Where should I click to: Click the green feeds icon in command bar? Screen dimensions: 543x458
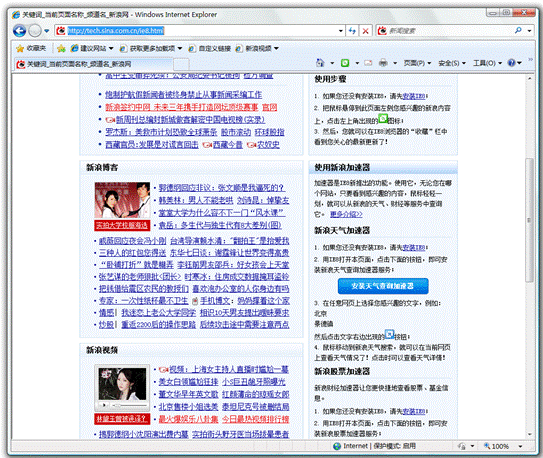[345, 63]
